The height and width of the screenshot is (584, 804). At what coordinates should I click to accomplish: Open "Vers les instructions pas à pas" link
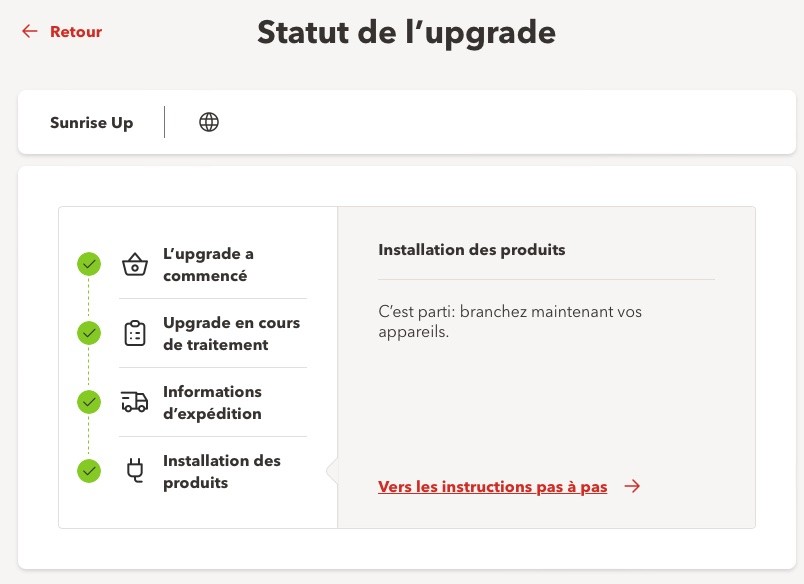click(492, 487)
